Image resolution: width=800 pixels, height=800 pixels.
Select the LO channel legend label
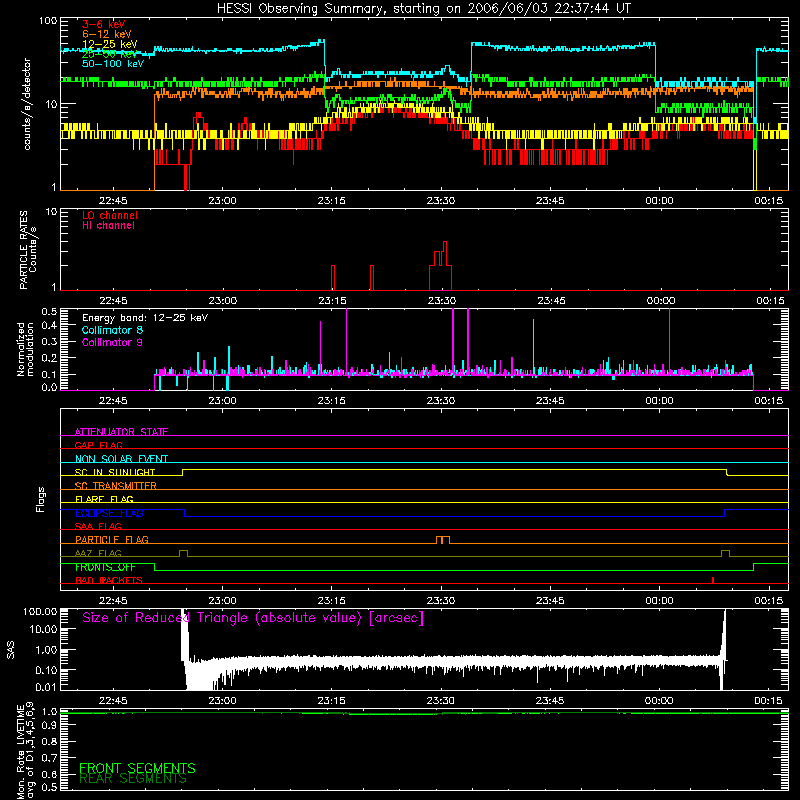pyautogui.click(x=110, y=215)
